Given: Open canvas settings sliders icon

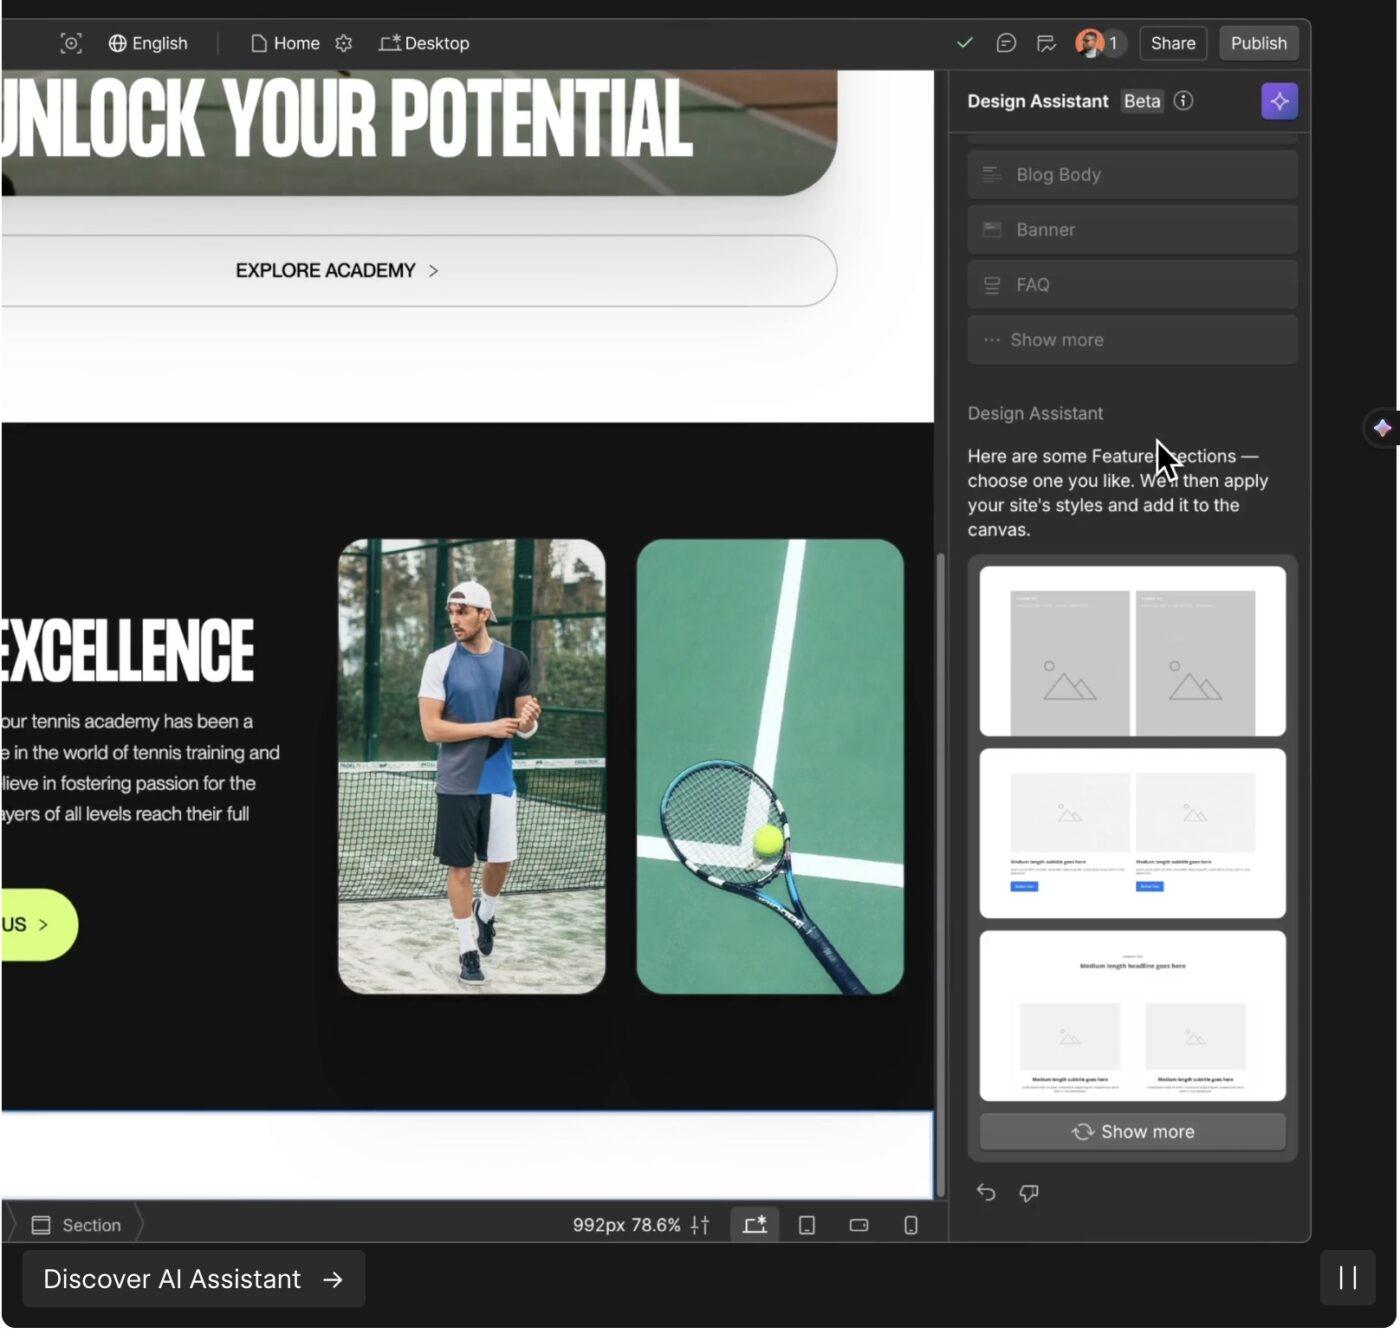Looking at the screenshot, I should (700, 1225).
